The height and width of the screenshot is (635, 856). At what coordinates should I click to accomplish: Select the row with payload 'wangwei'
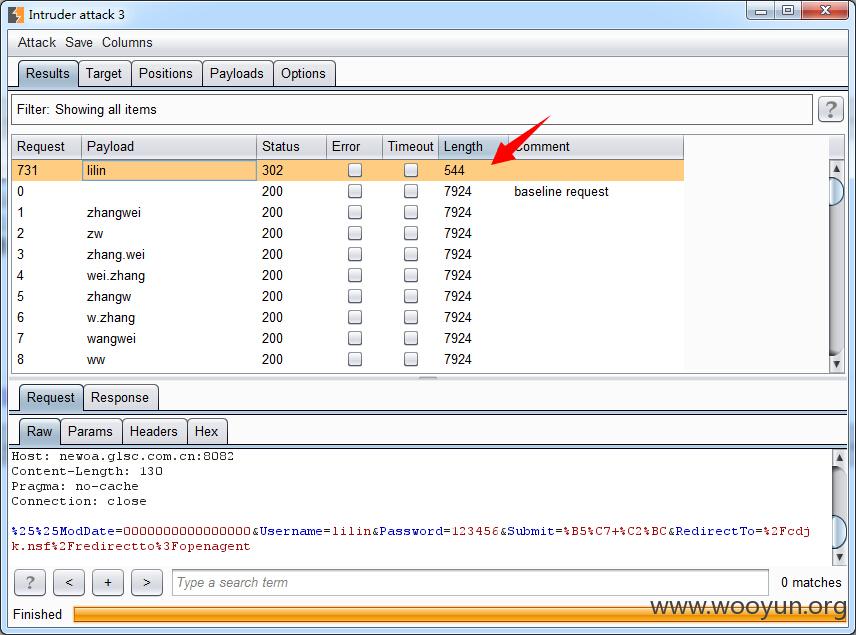click(x=348, y=339)
